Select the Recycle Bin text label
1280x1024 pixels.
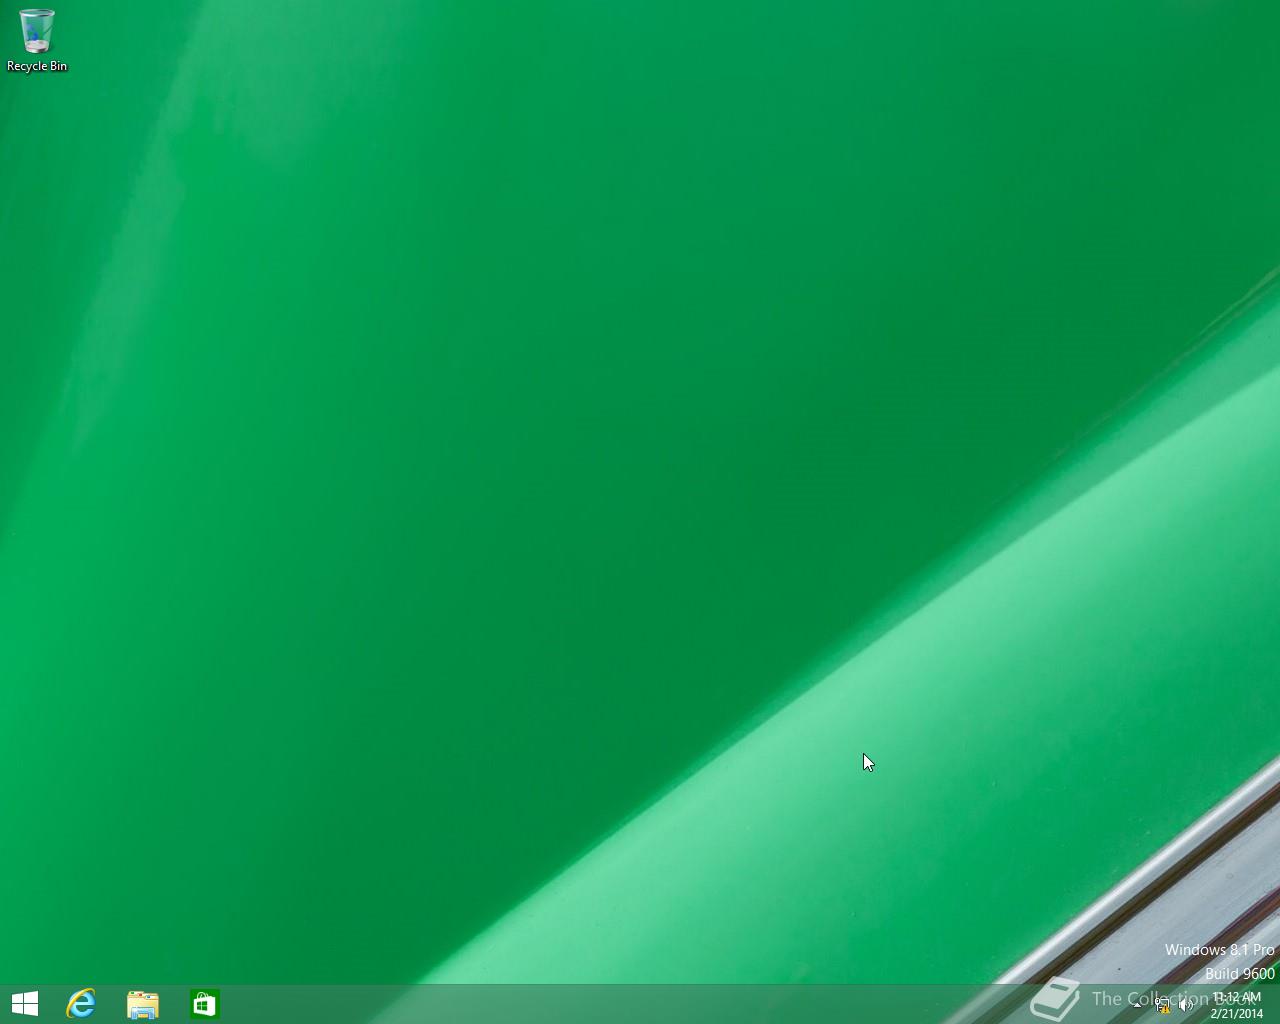click(x=37, y=66)
